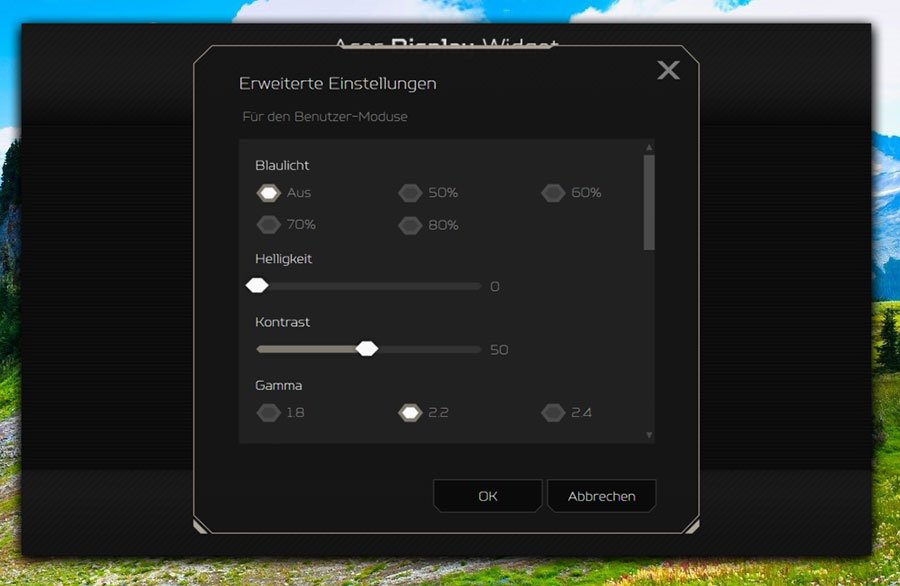900x586 pixels.
Task: Click Kontrast track right of the handle
Action: 430,349
